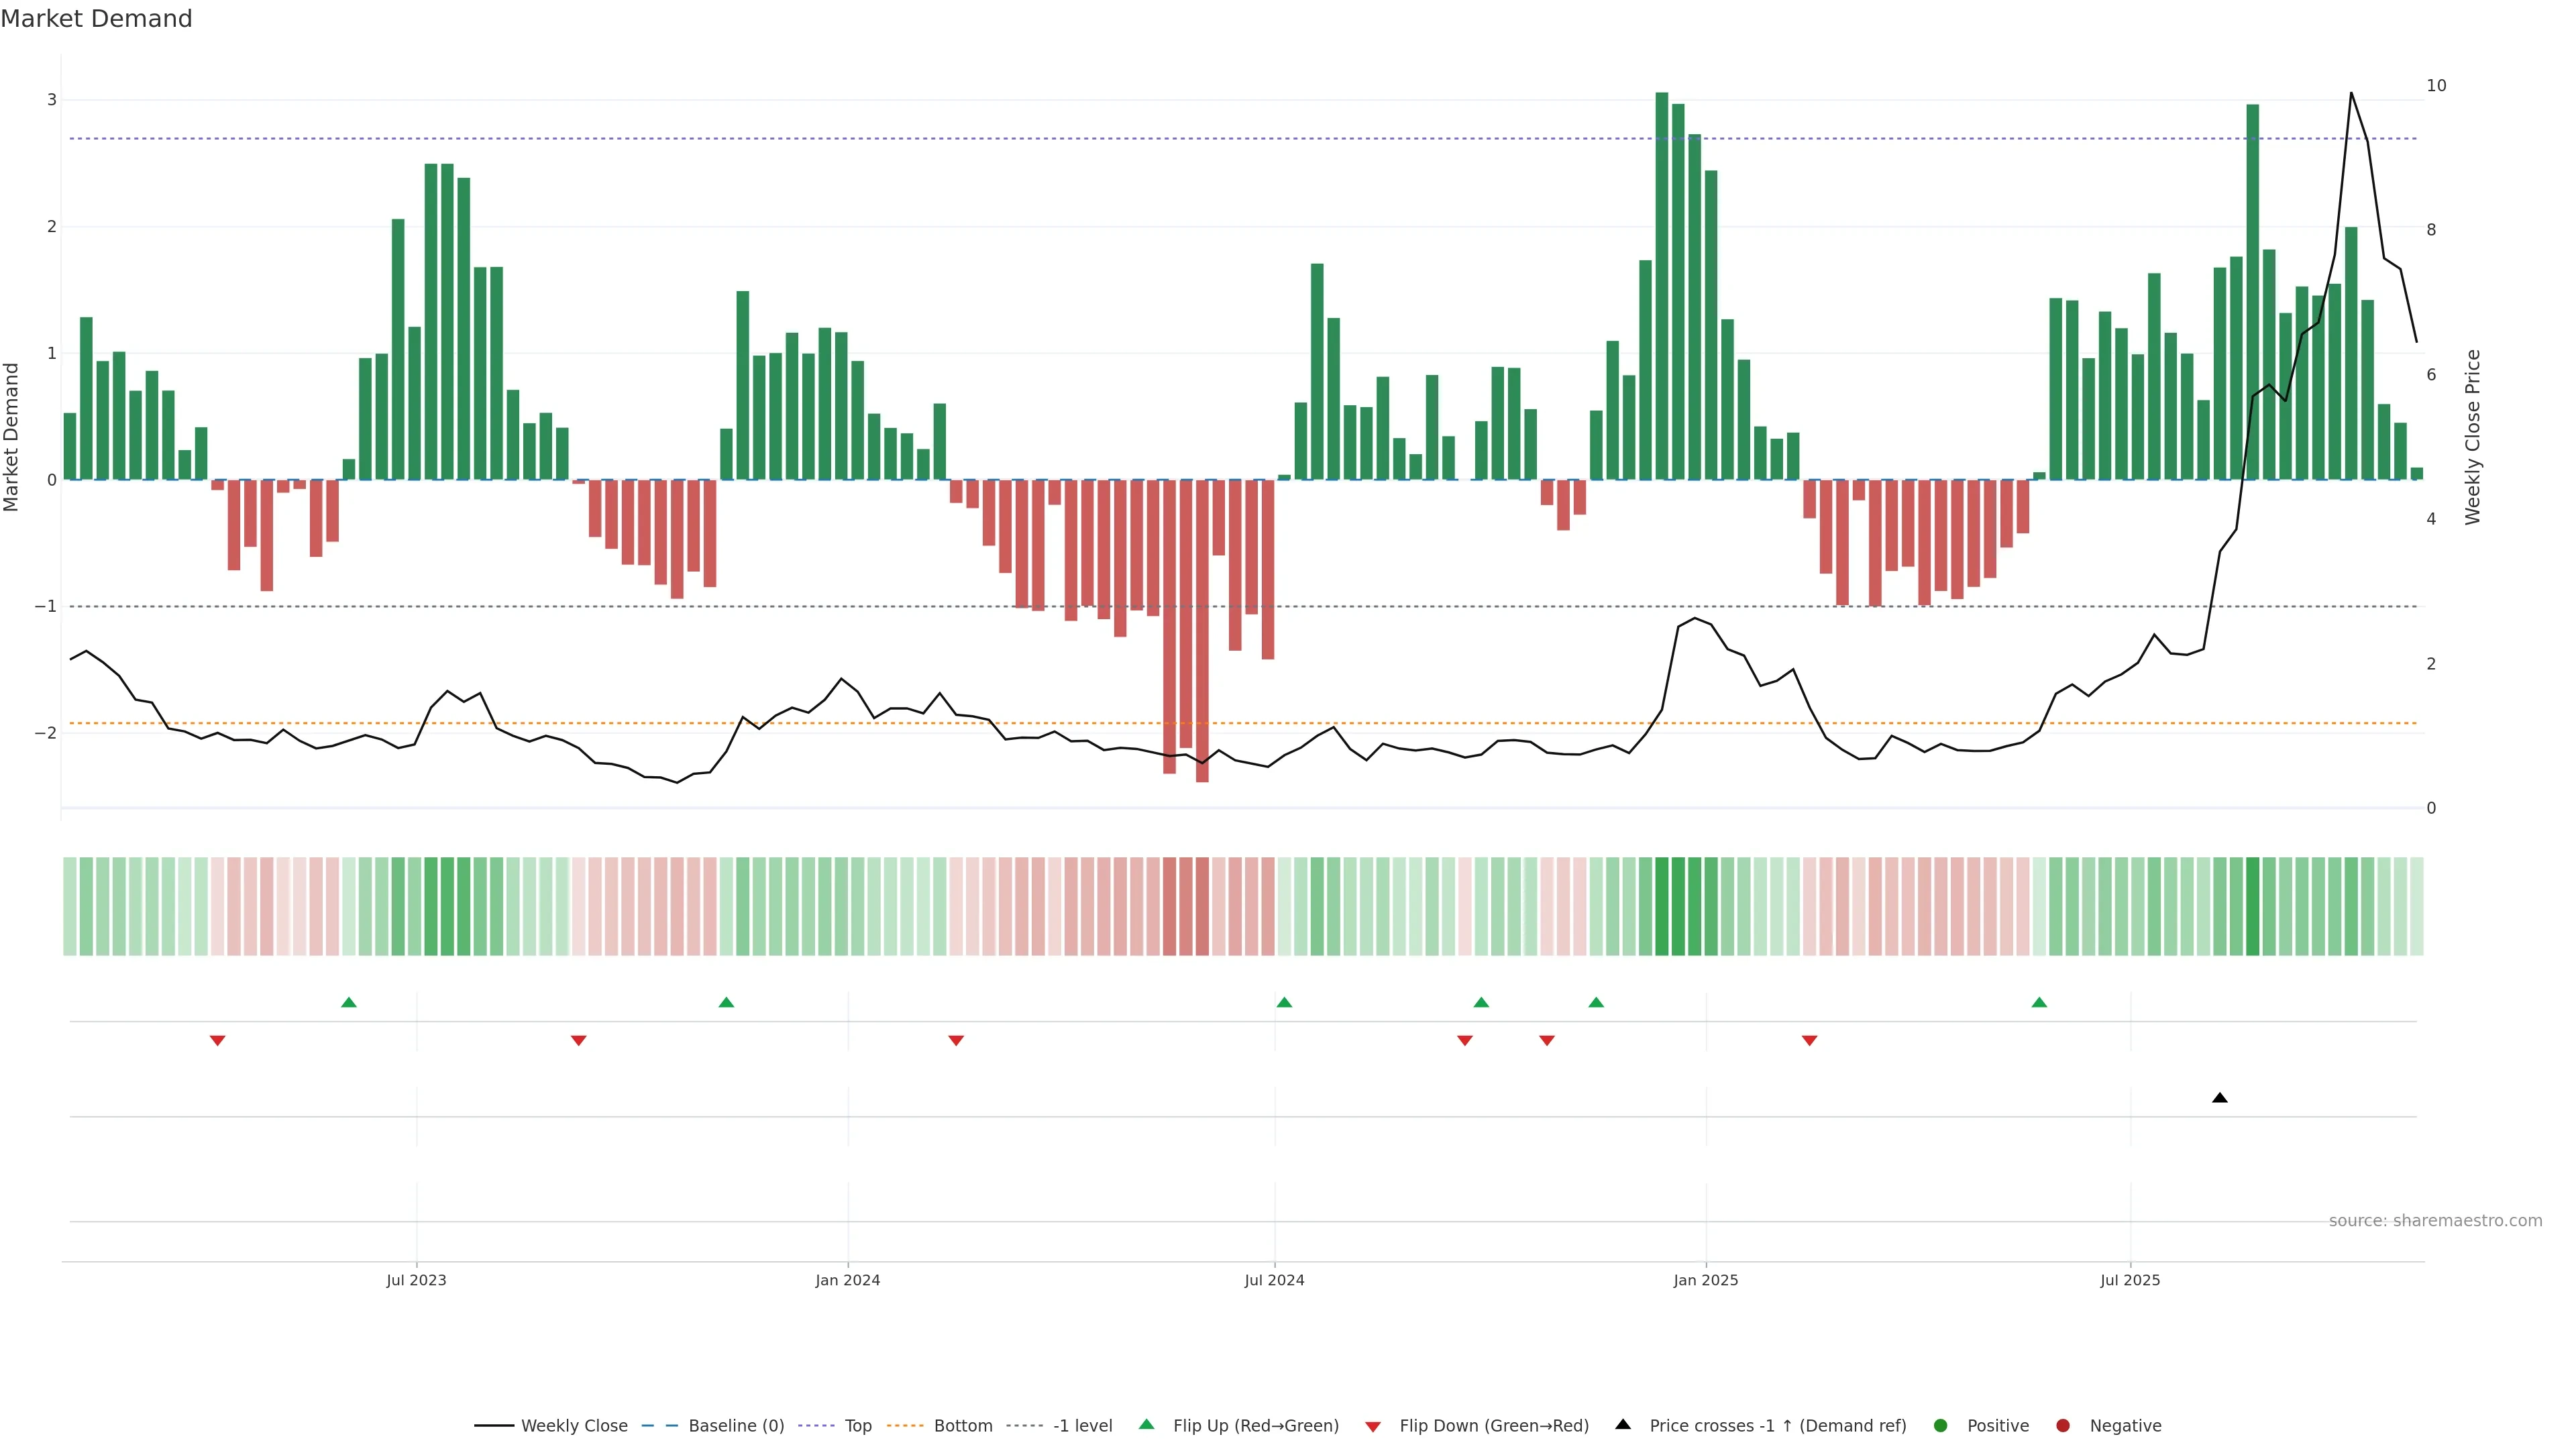The width and height of the screenshot is (2576, 1449).
Task: Click the Market Demand chart title
Action: 96,19
